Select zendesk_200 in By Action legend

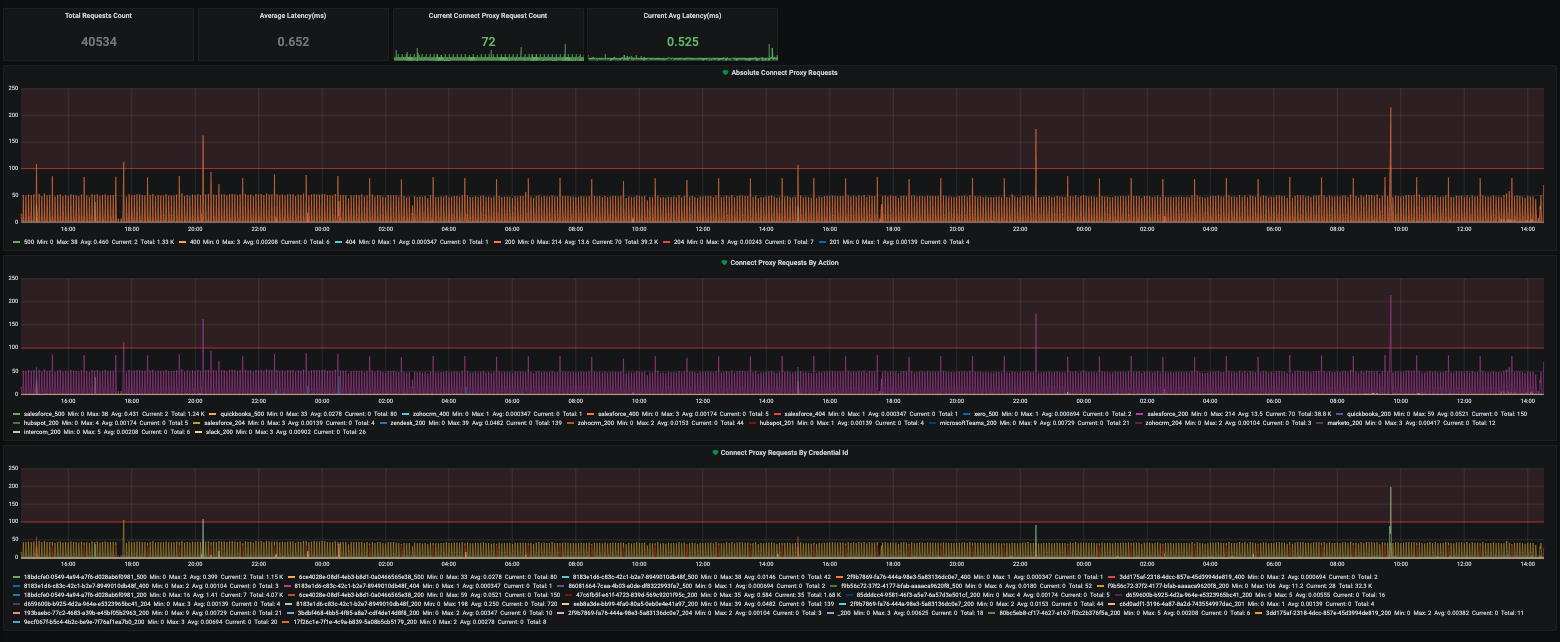click(x=408, y=423)
